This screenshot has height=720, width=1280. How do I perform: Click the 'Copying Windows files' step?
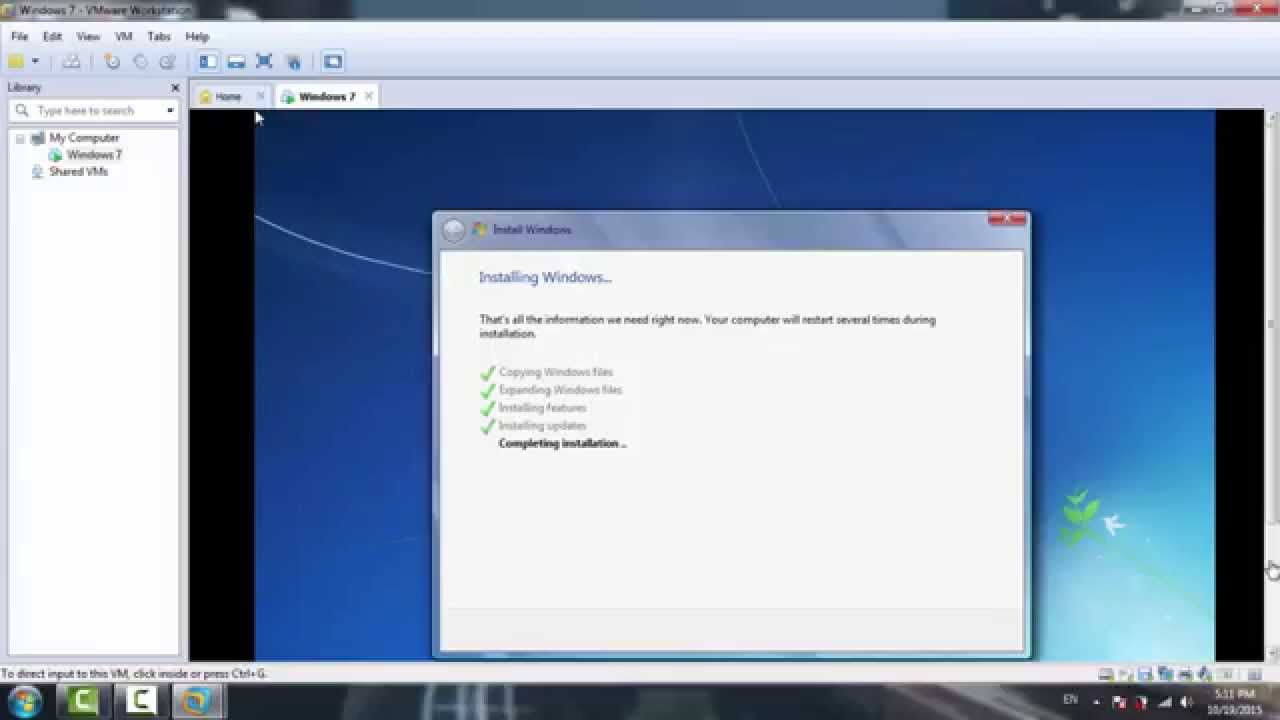[556, 372]
